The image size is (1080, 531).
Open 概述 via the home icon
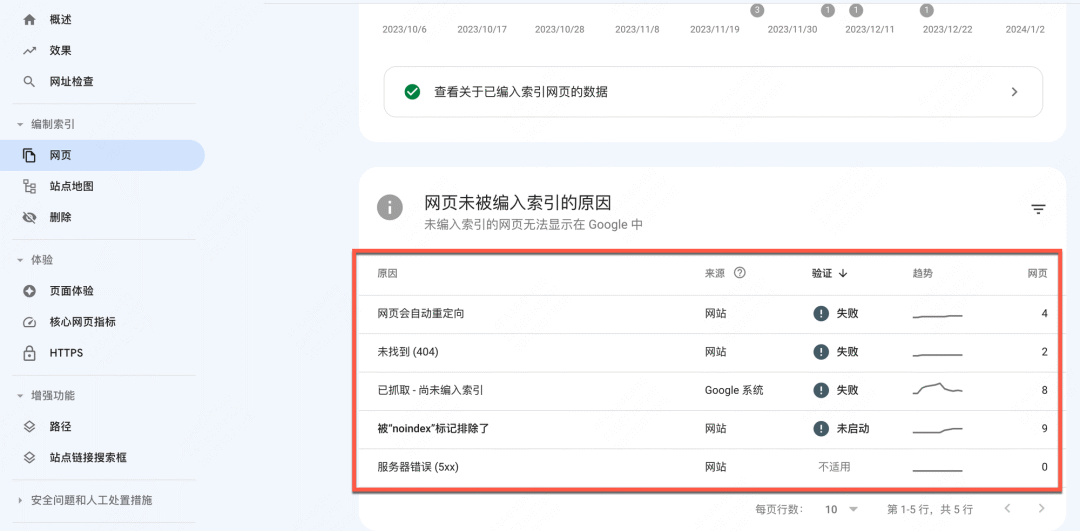29,20
